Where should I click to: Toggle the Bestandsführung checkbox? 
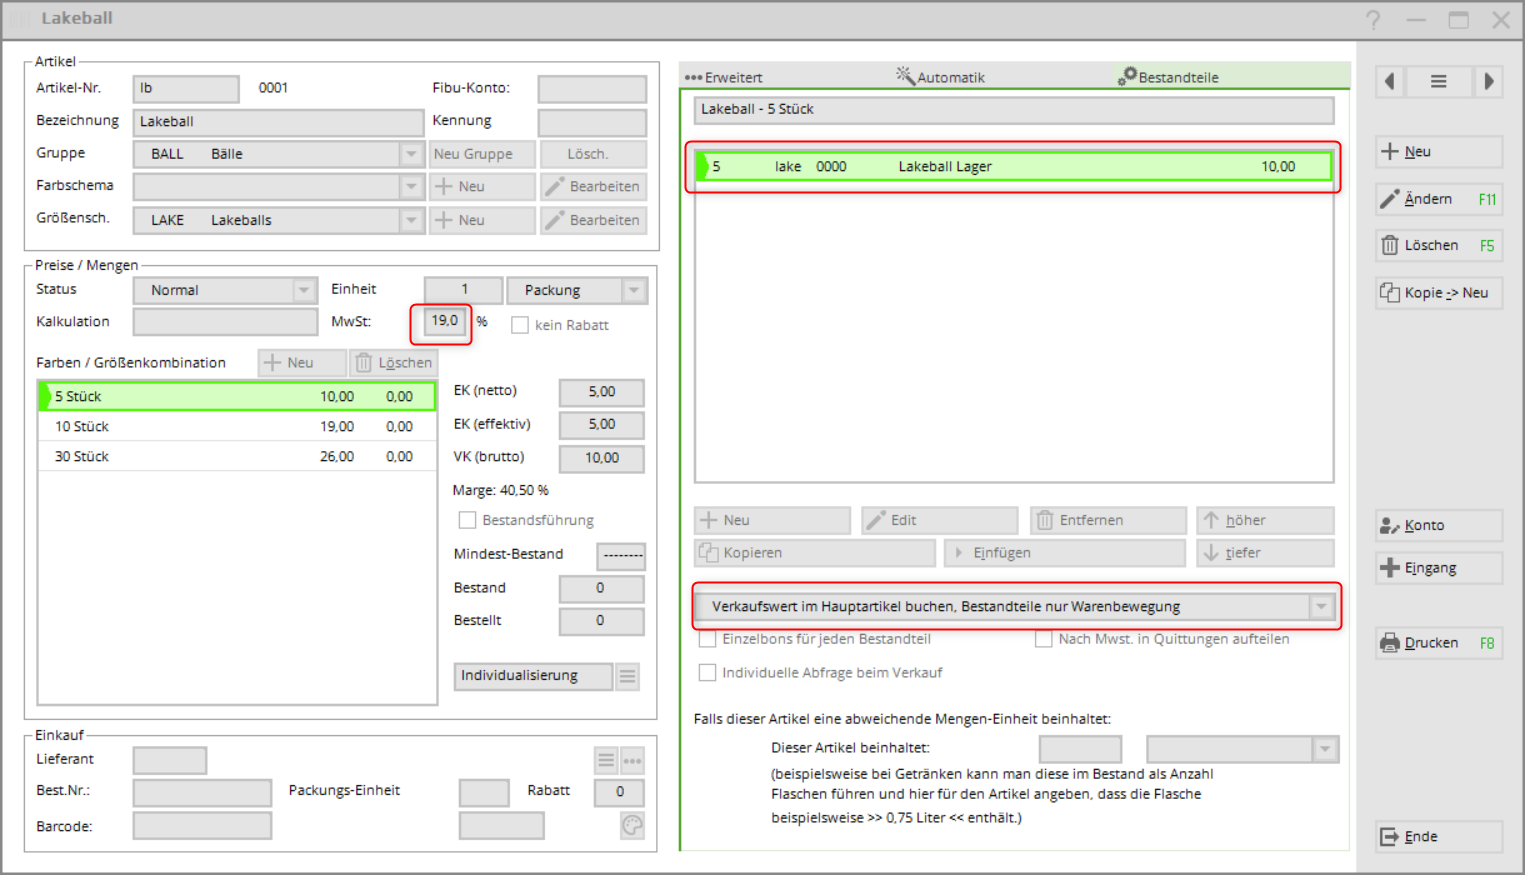[467, 521]
